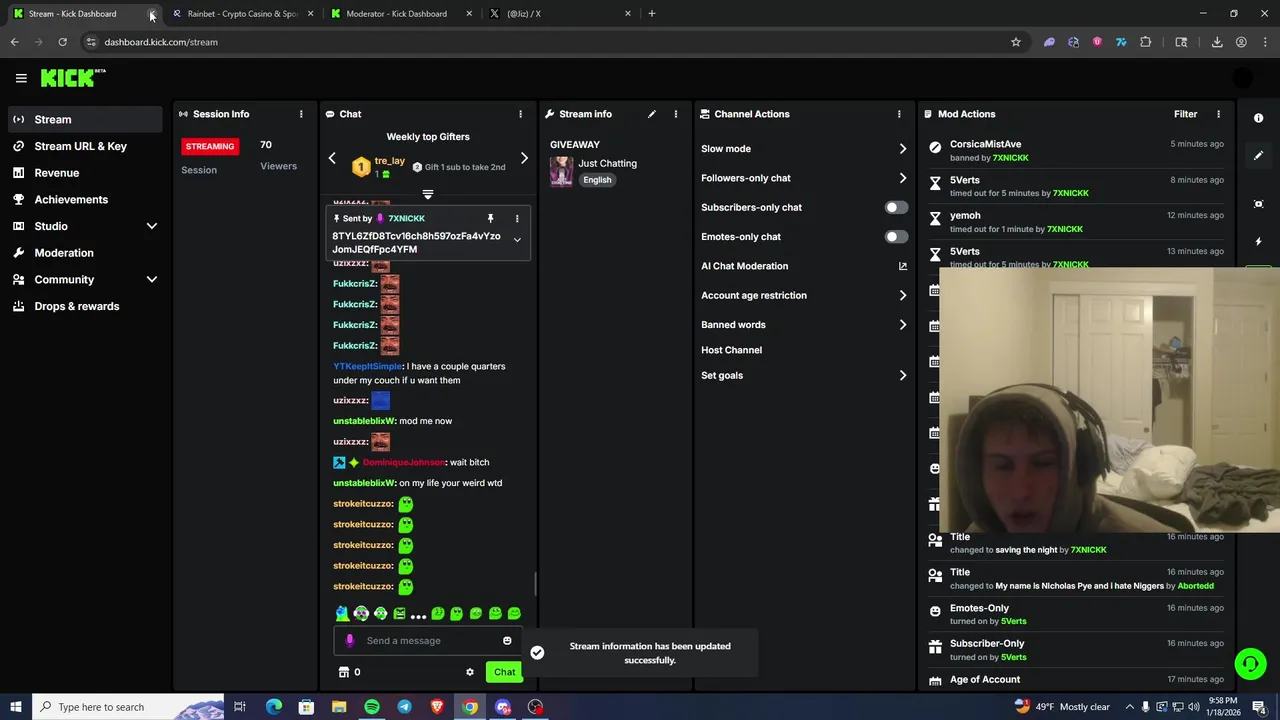Reload the page
The height and width of the screenshot is (720, 1280).
coord(62,42)
